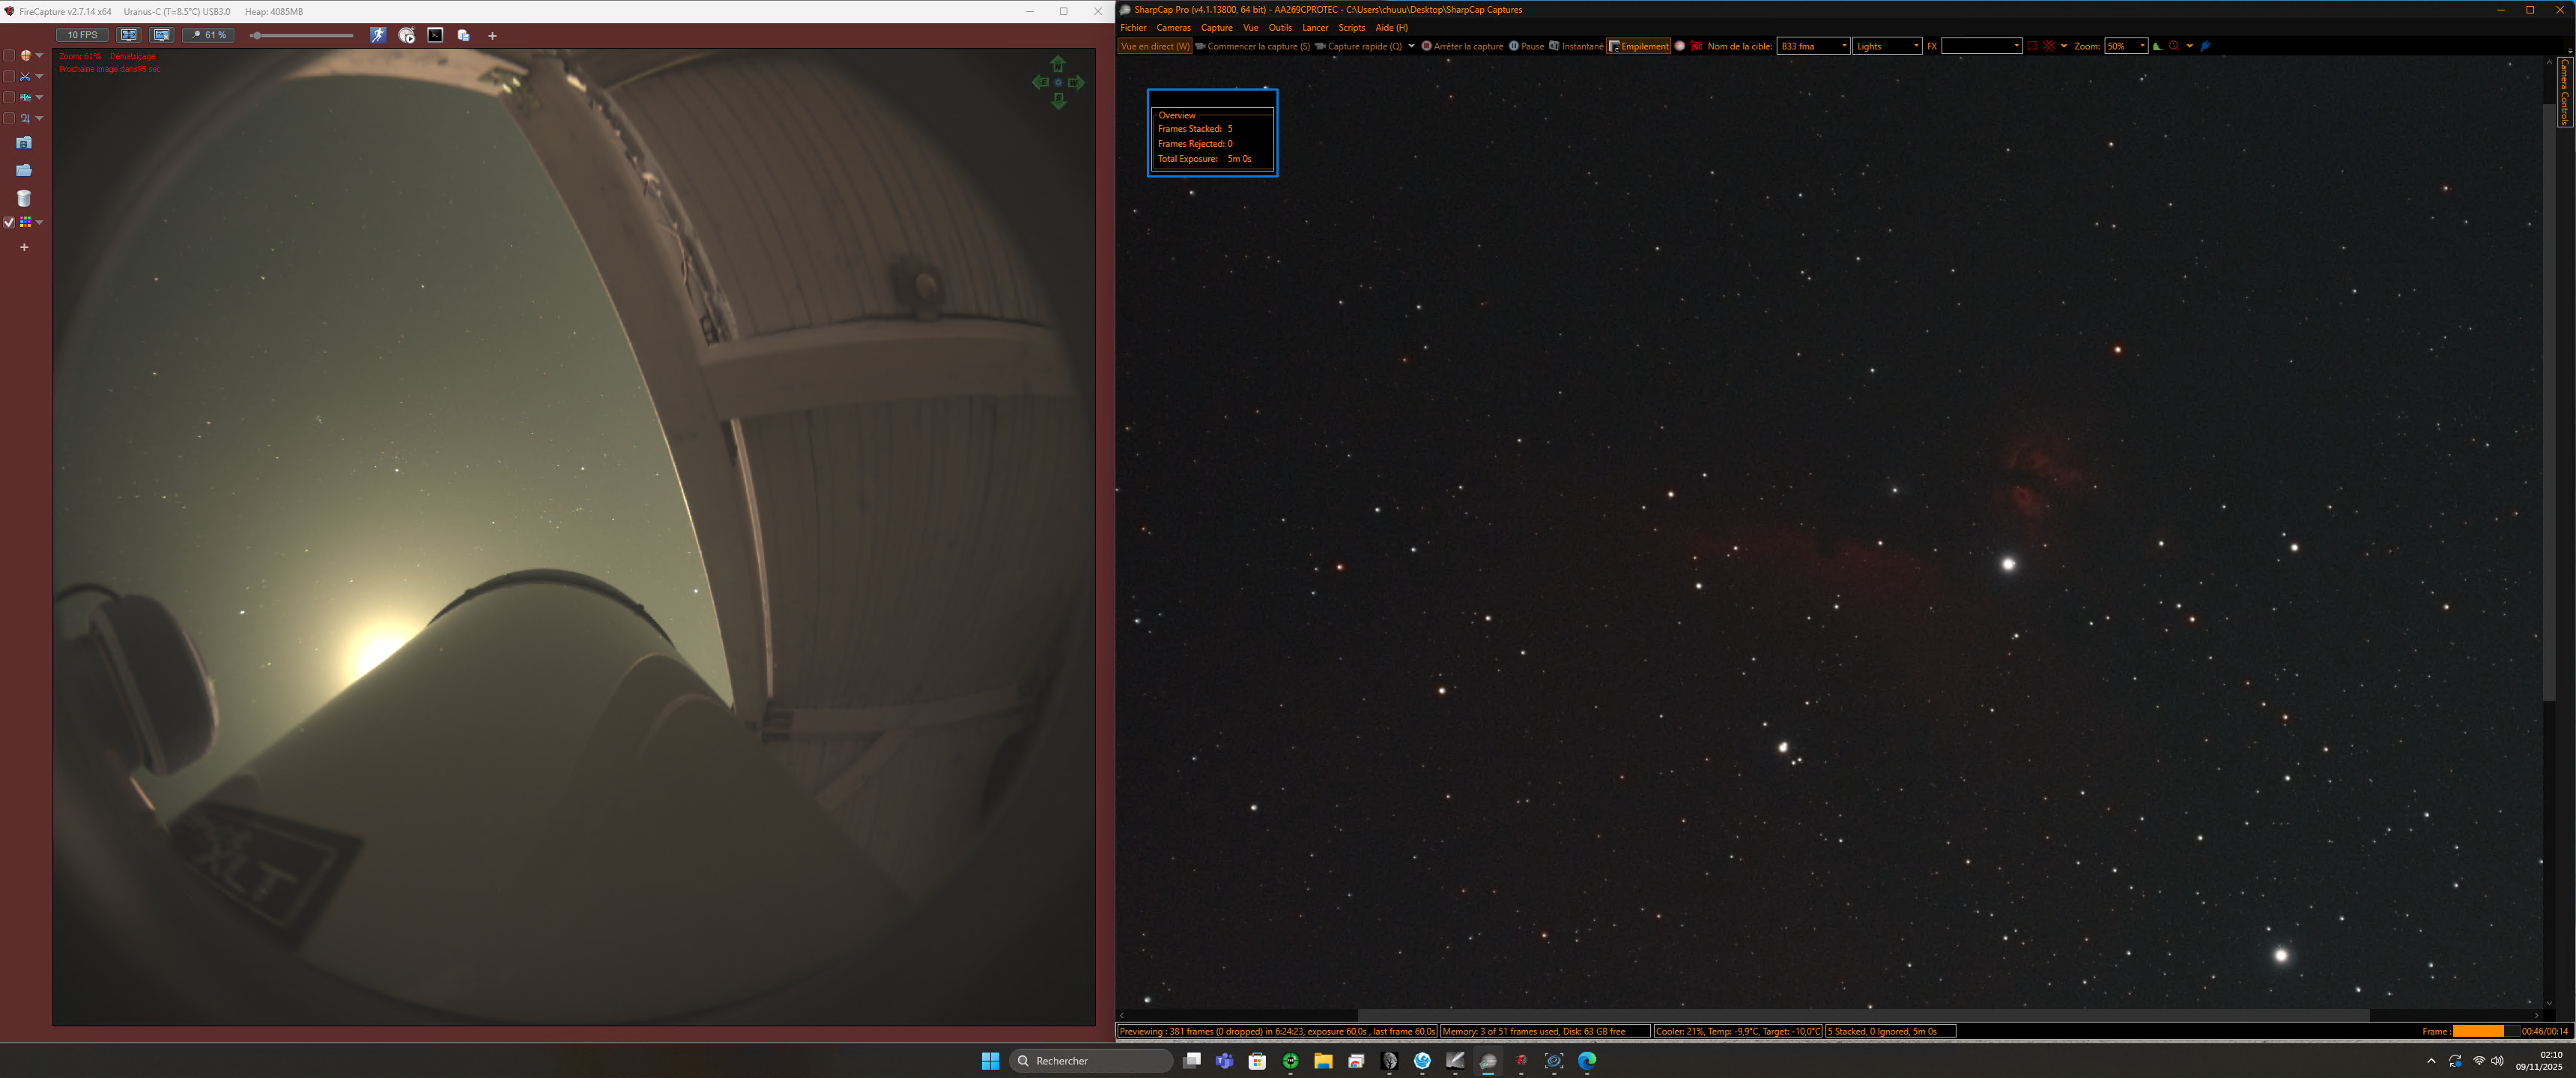Enable the histogram waveform checkbox
Viewport: 2576px width, 1078px height.
click(9, 98)
